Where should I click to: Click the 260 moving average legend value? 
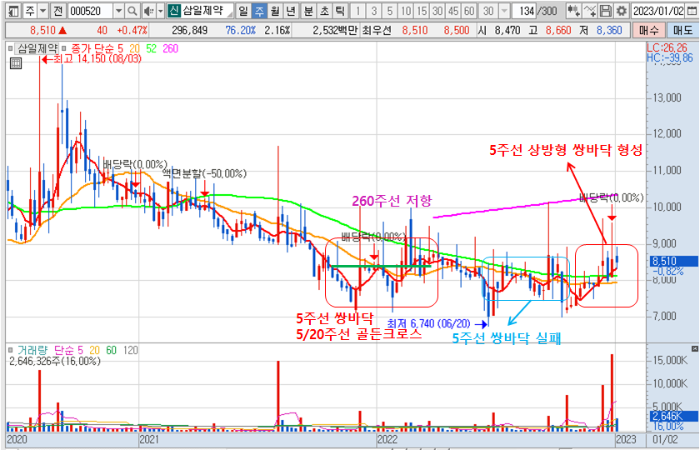170,48
